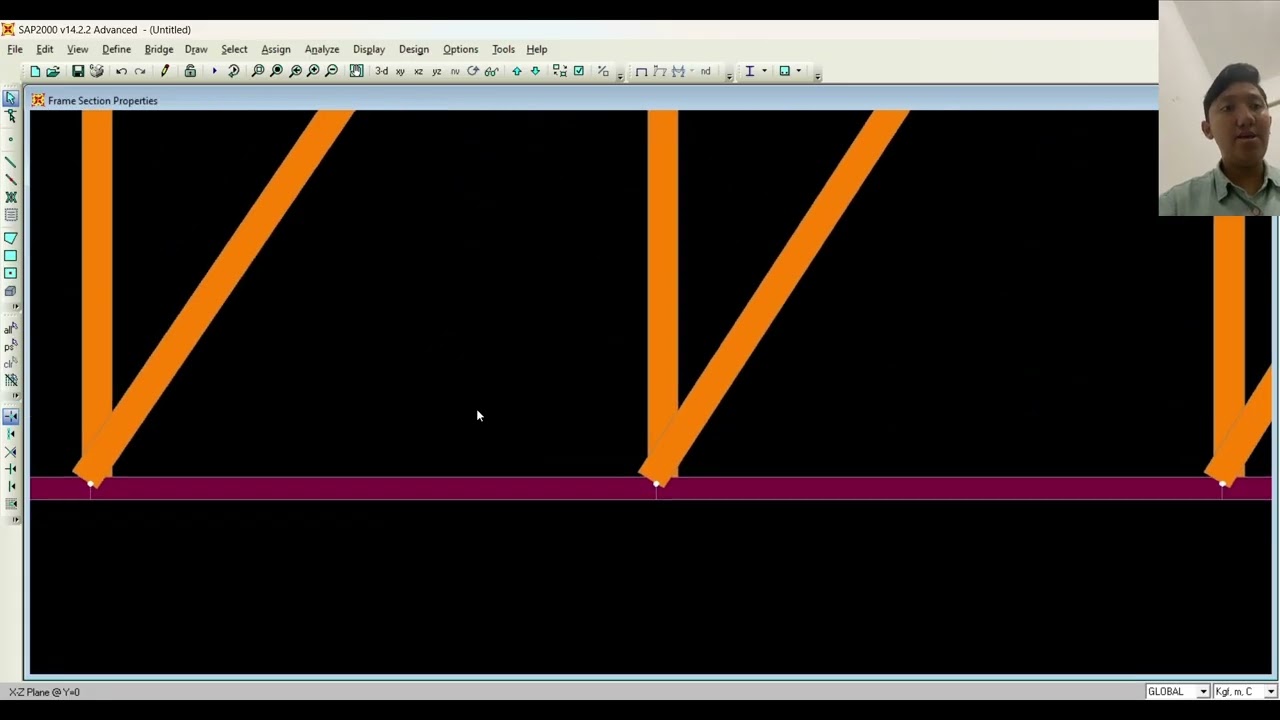Open the Select menu

click(234, 49)
